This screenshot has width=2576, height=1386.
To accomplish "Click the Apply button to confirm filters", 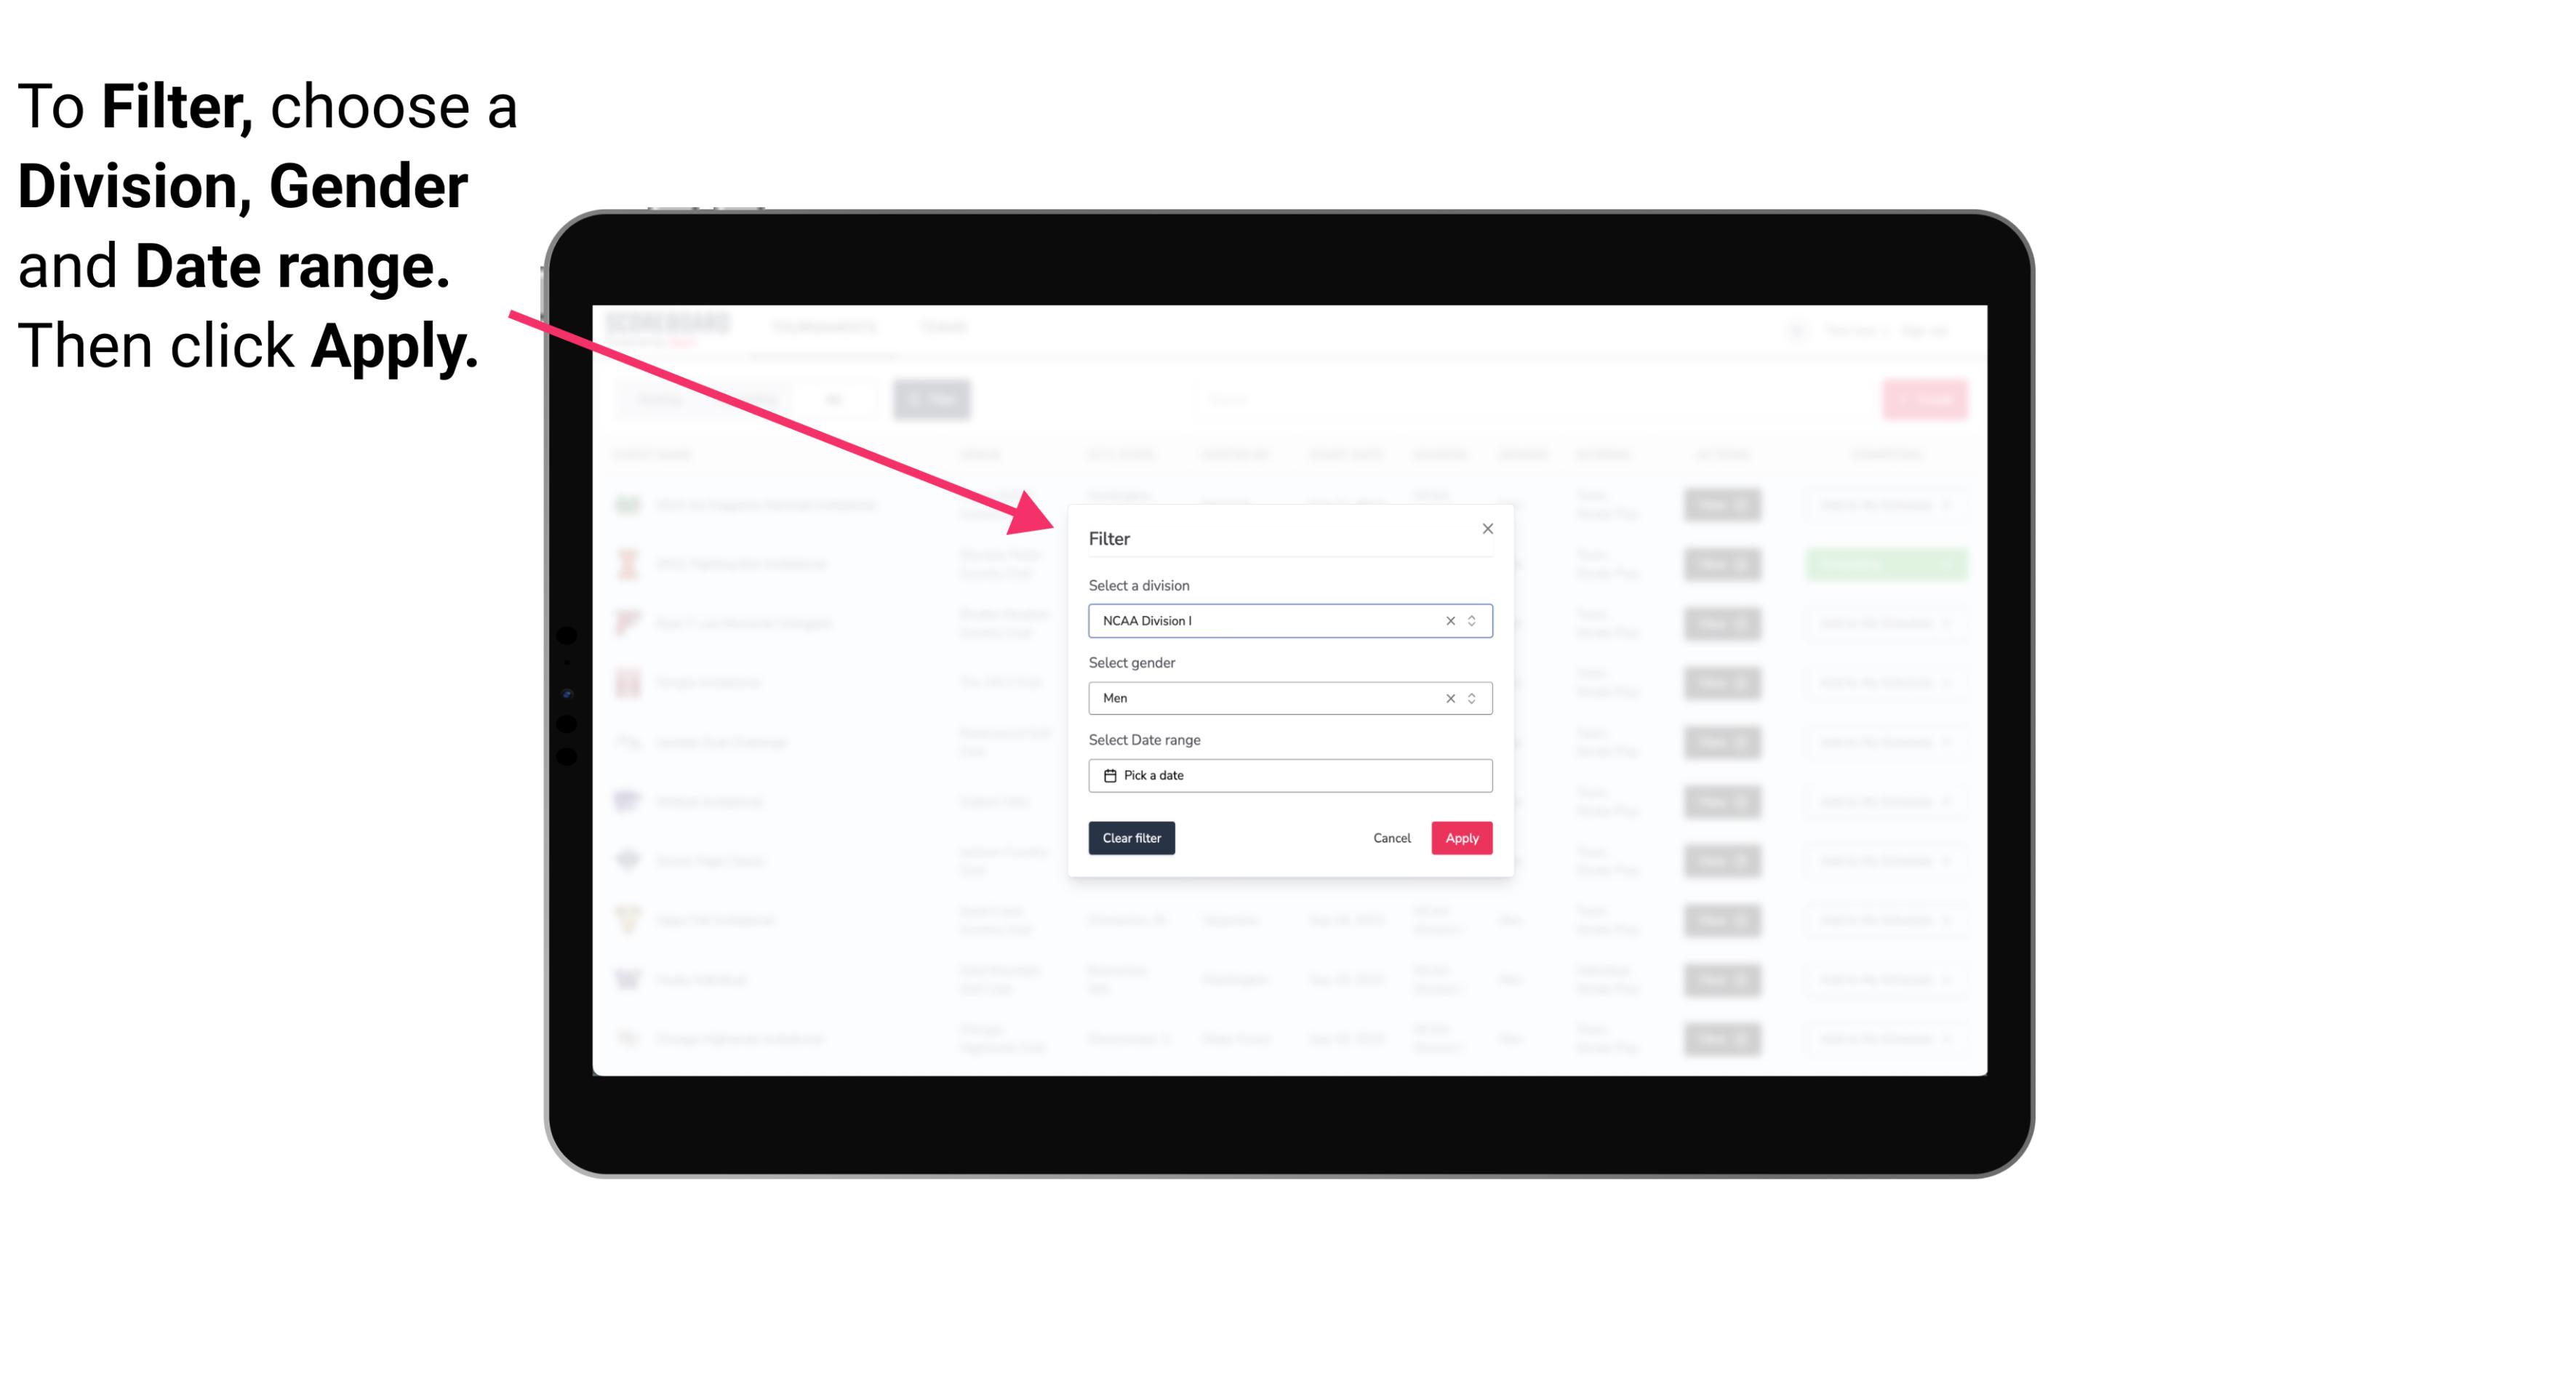I will 1460,838.
